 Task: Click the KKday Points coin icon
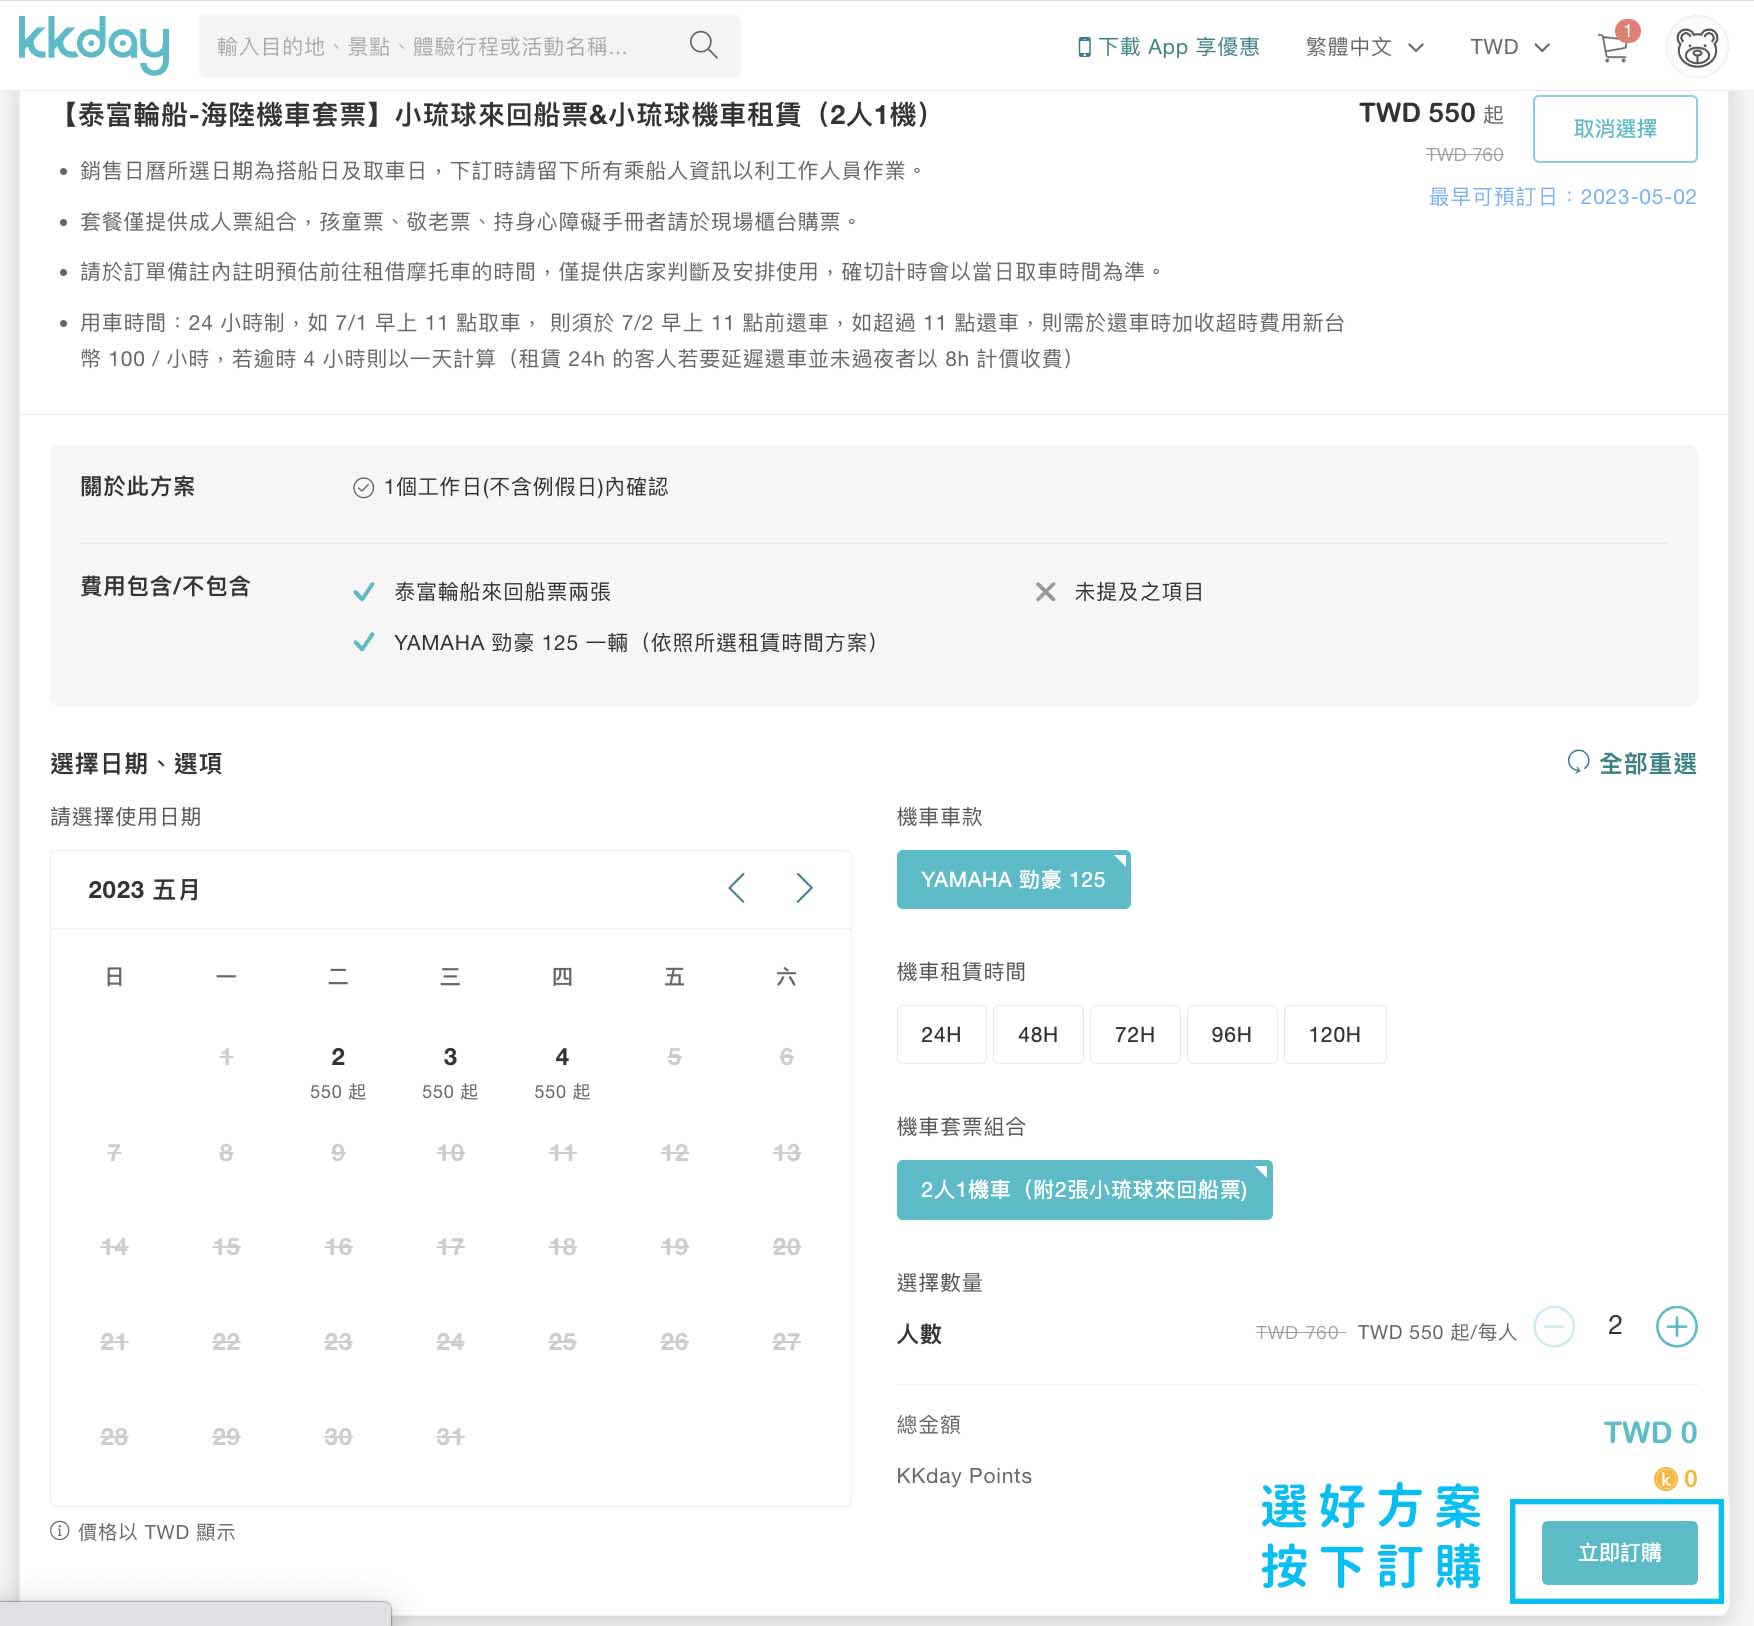(1665, 1478)
